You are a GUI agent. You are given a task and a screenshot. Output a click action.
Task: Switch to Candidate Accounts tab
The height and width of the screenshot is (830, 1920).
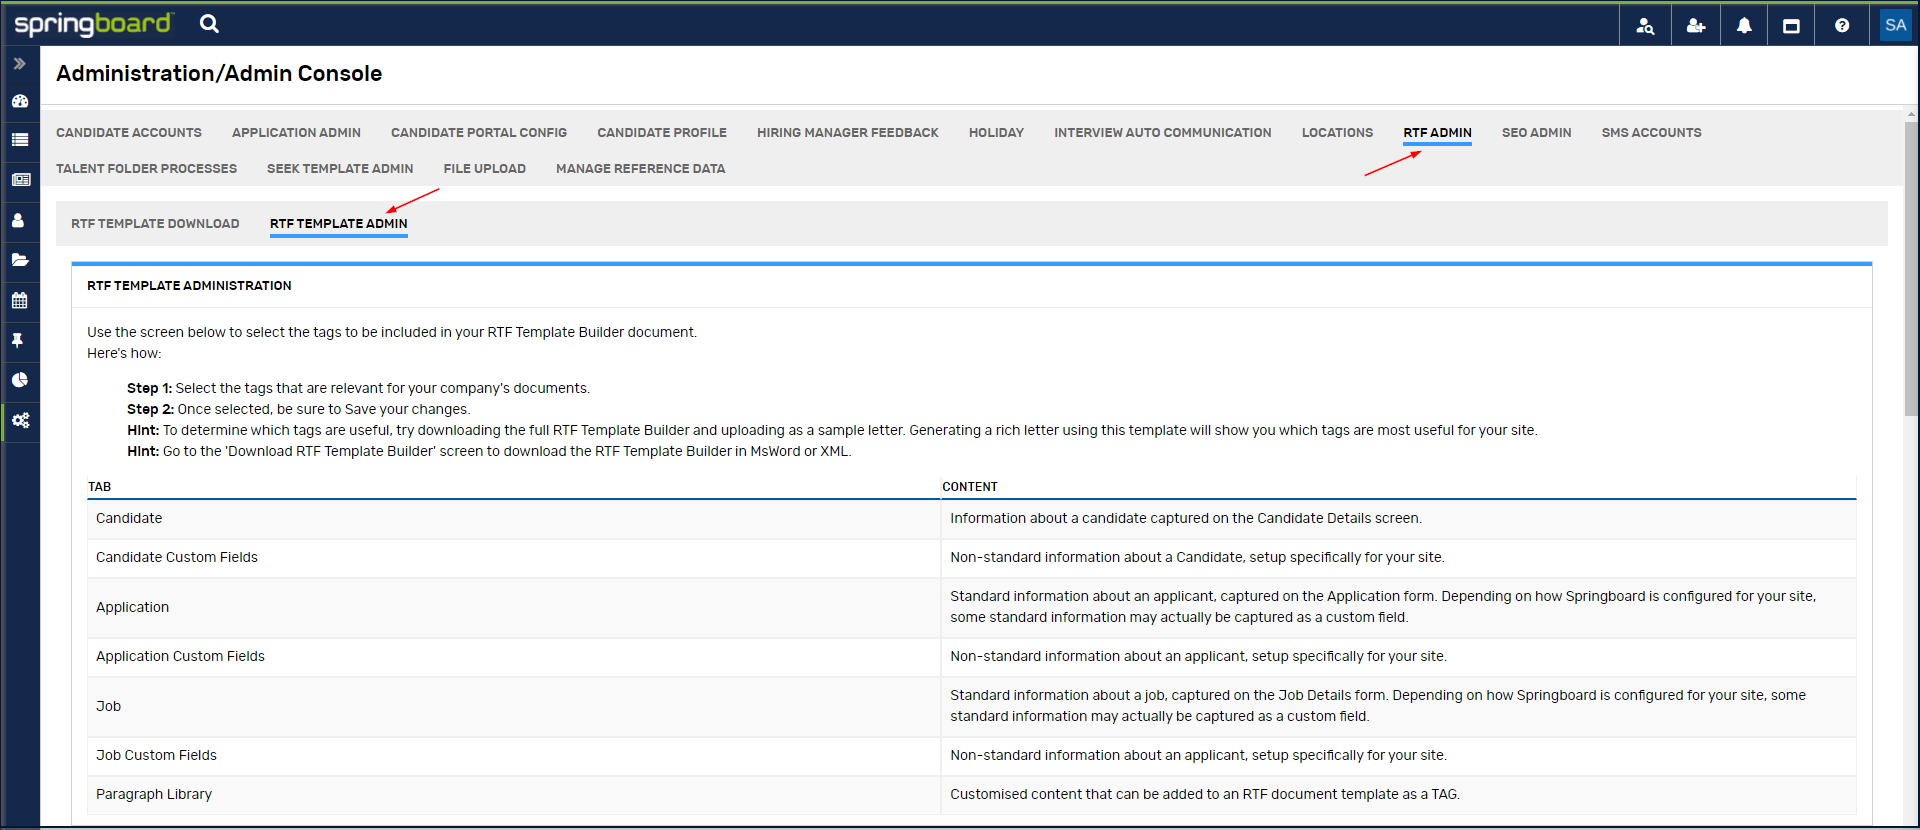(x=129, y=132)
